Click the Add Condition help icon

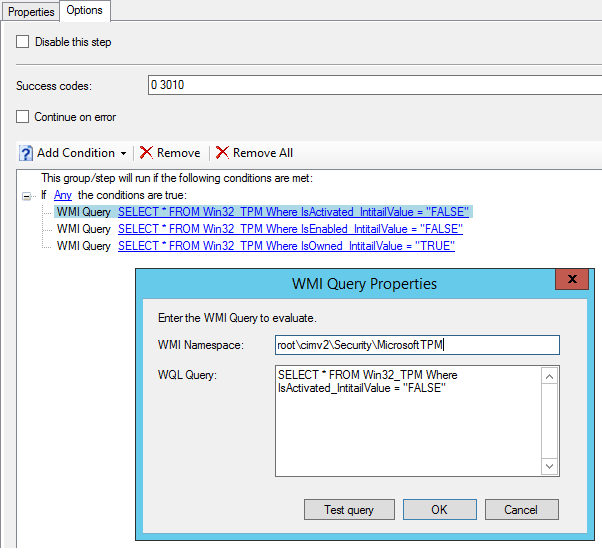(27, 153)
